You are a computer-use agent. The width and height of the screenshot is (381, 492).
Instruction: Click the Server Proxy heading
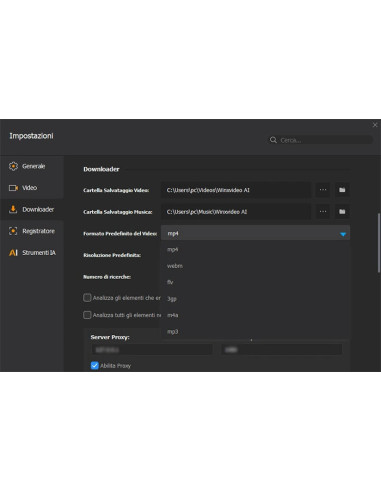pyautogui.click(x=110, y=337)
